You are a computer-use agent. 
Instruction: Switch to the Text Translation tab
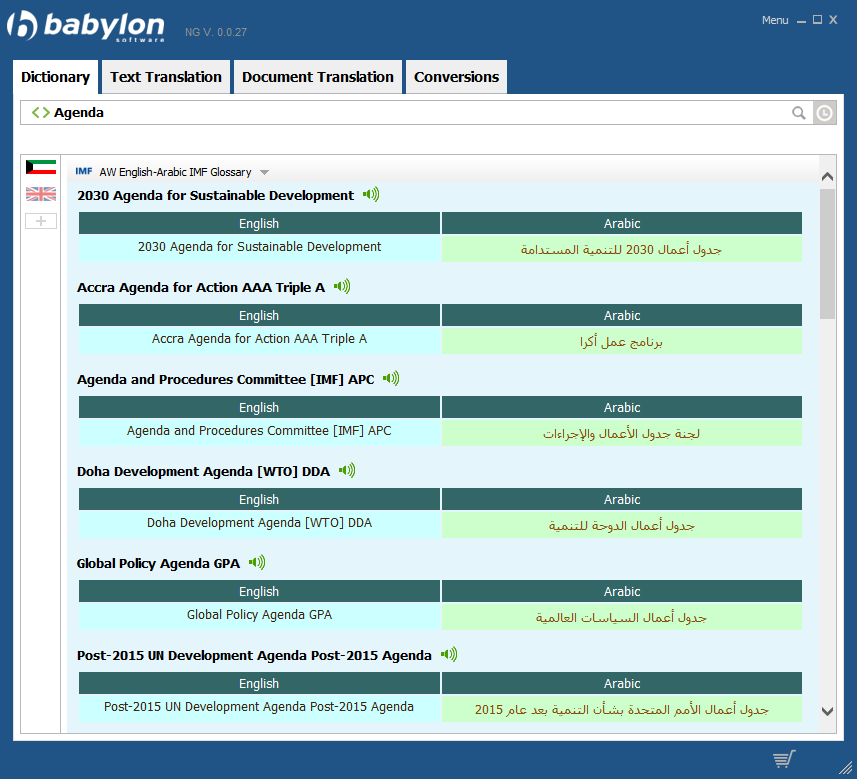pyautogui.click(x=166, y=77)
